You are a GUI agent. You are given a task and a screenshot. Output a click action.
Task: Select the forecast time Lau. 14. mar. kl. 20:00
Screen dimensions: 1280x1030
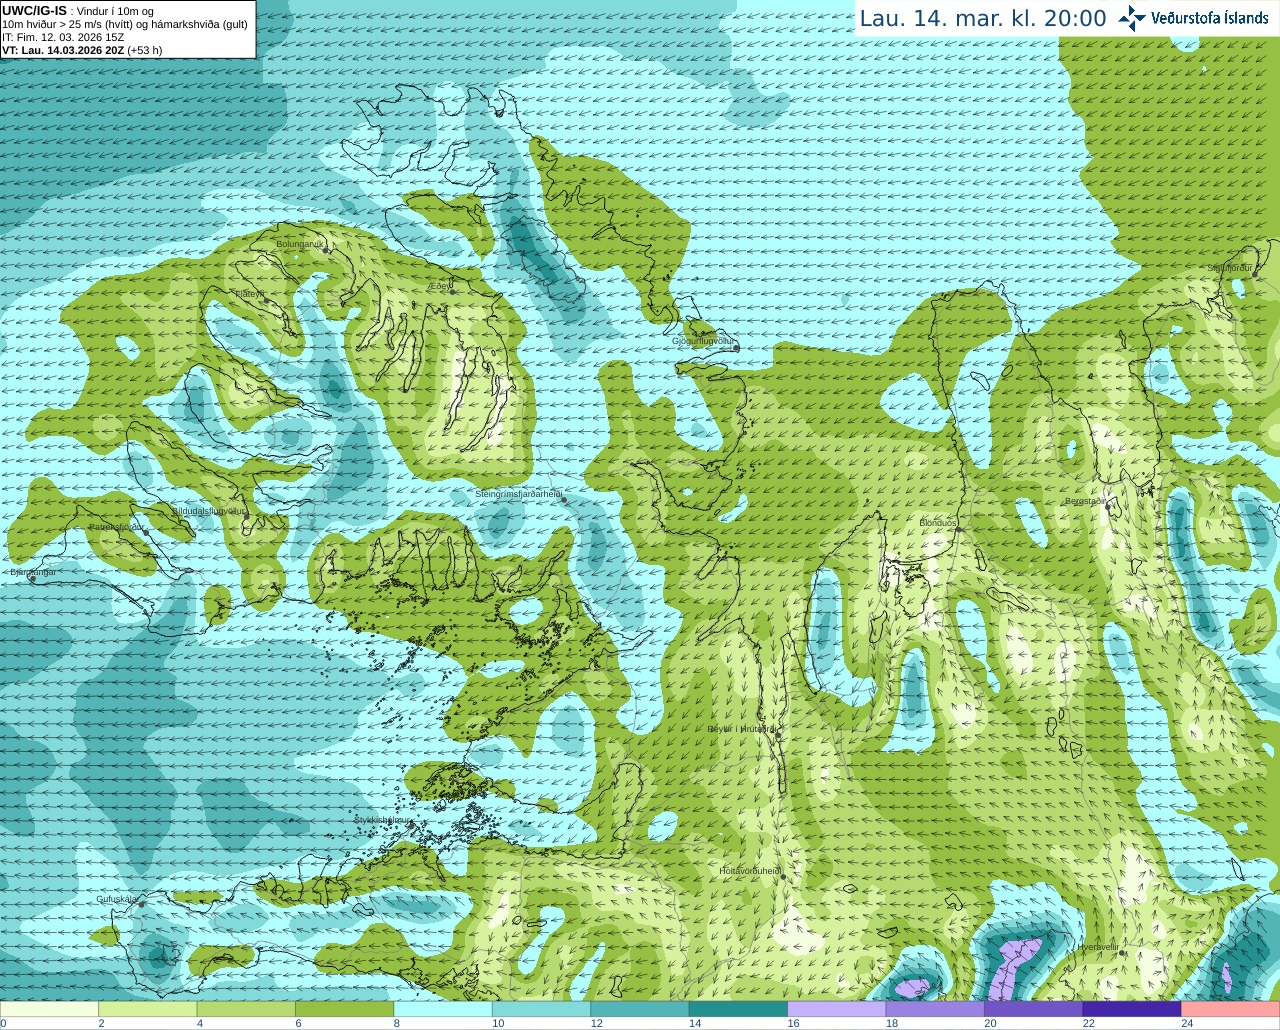(x=983, y=18)
